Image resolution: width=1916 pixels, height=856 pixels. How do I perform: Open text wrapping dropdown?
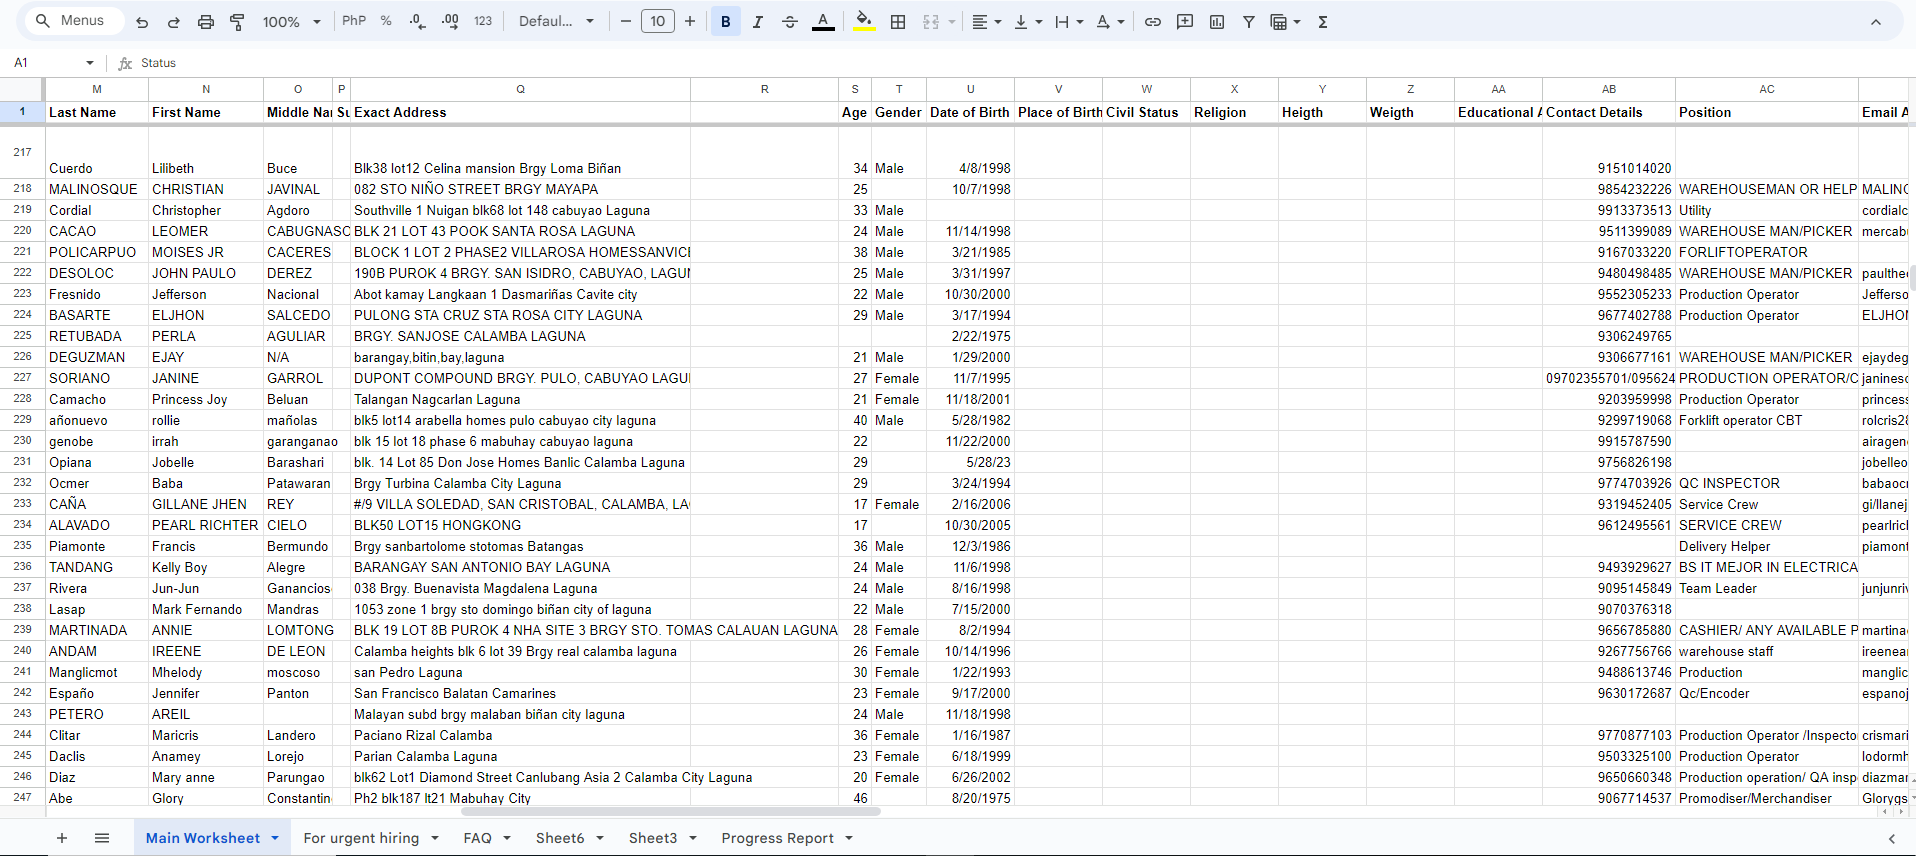(x=1069, y=21)
